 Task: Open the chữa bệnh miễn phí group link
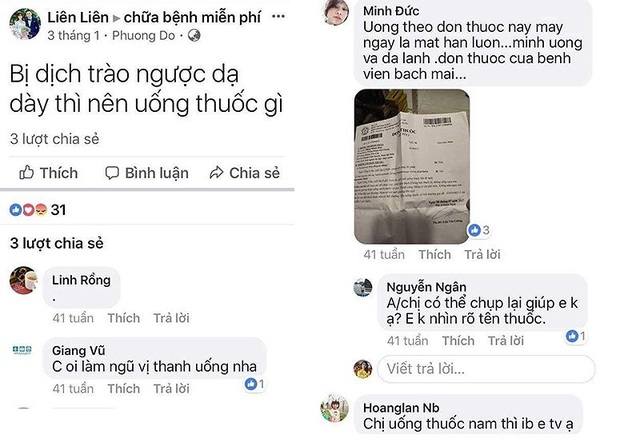coord(192,17)
